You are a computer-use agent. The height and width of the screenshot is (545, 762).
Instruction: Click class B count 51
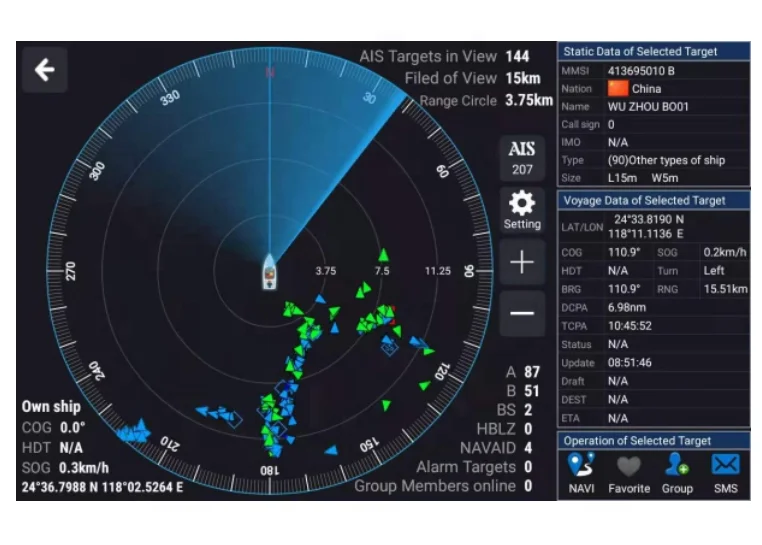pos(532,391)
